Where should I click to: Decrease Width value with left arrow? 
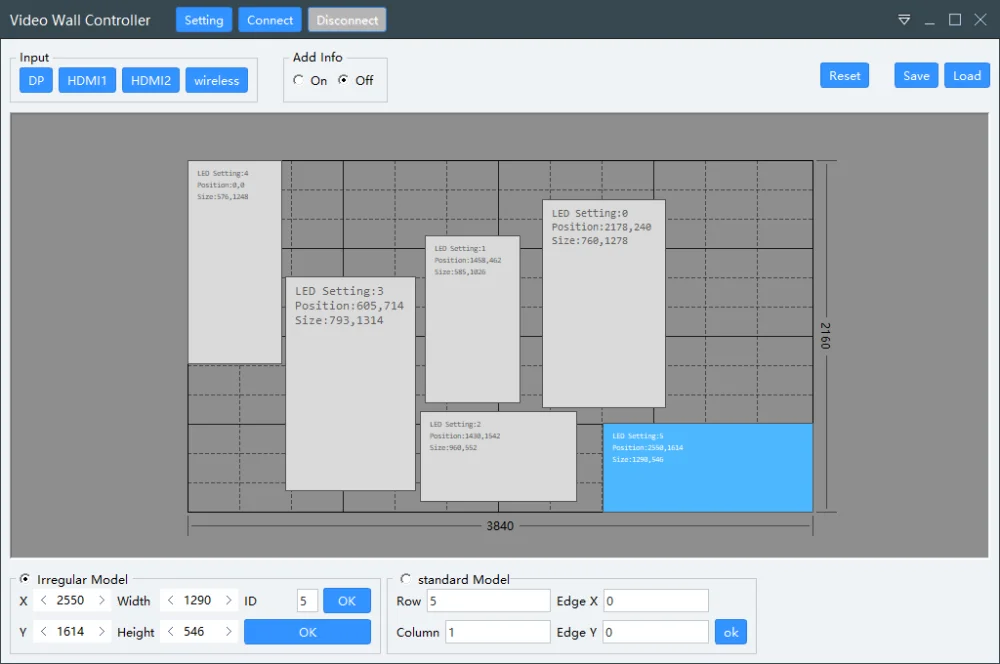170,600
